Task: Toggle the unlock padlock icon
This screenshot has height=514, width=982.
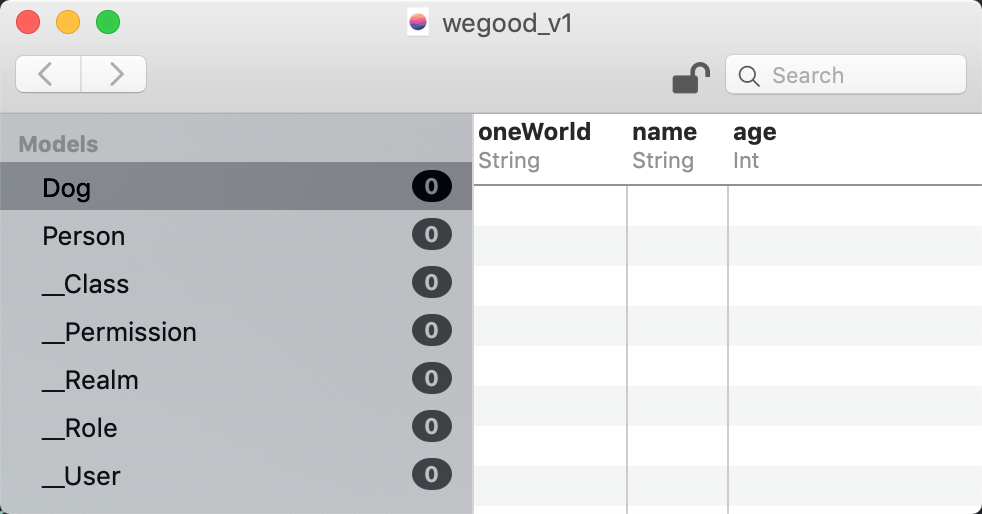Action: pos(690,78)
